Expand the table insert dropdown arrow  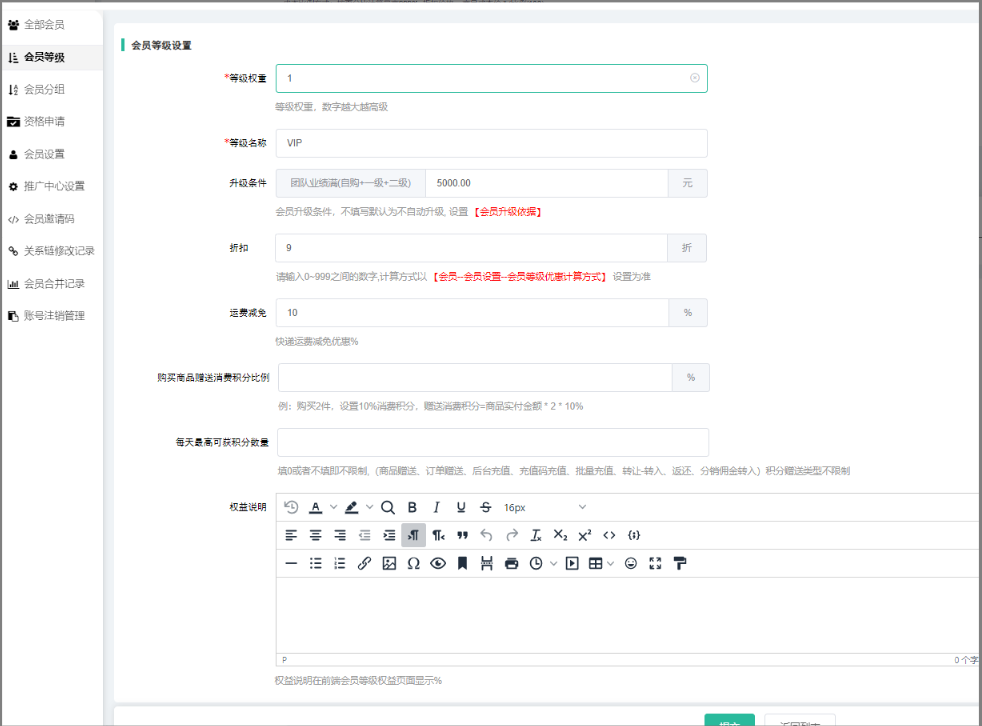611,563
